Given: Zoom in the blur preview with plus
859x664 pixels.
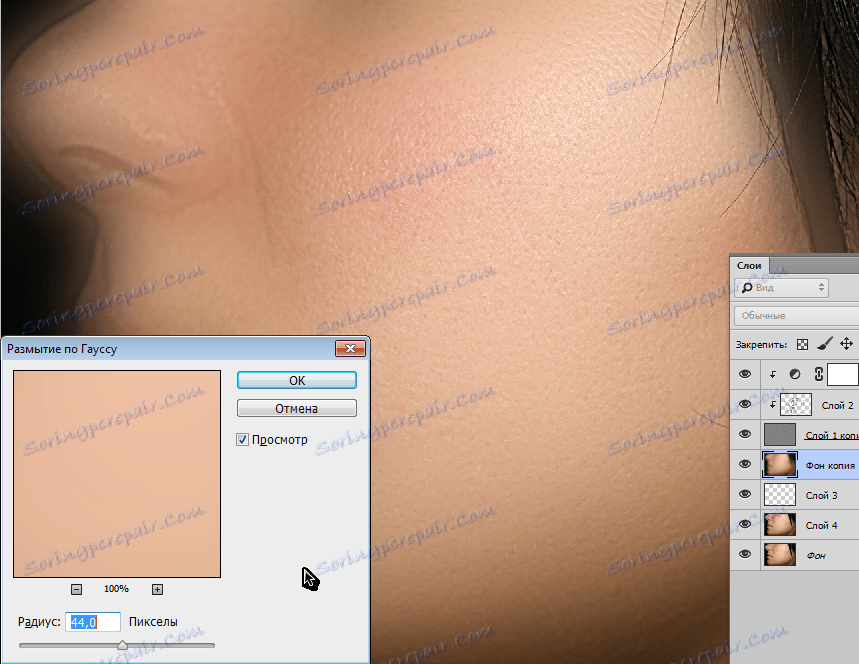Looking at the screenshot, I should (x=157, y=589).
